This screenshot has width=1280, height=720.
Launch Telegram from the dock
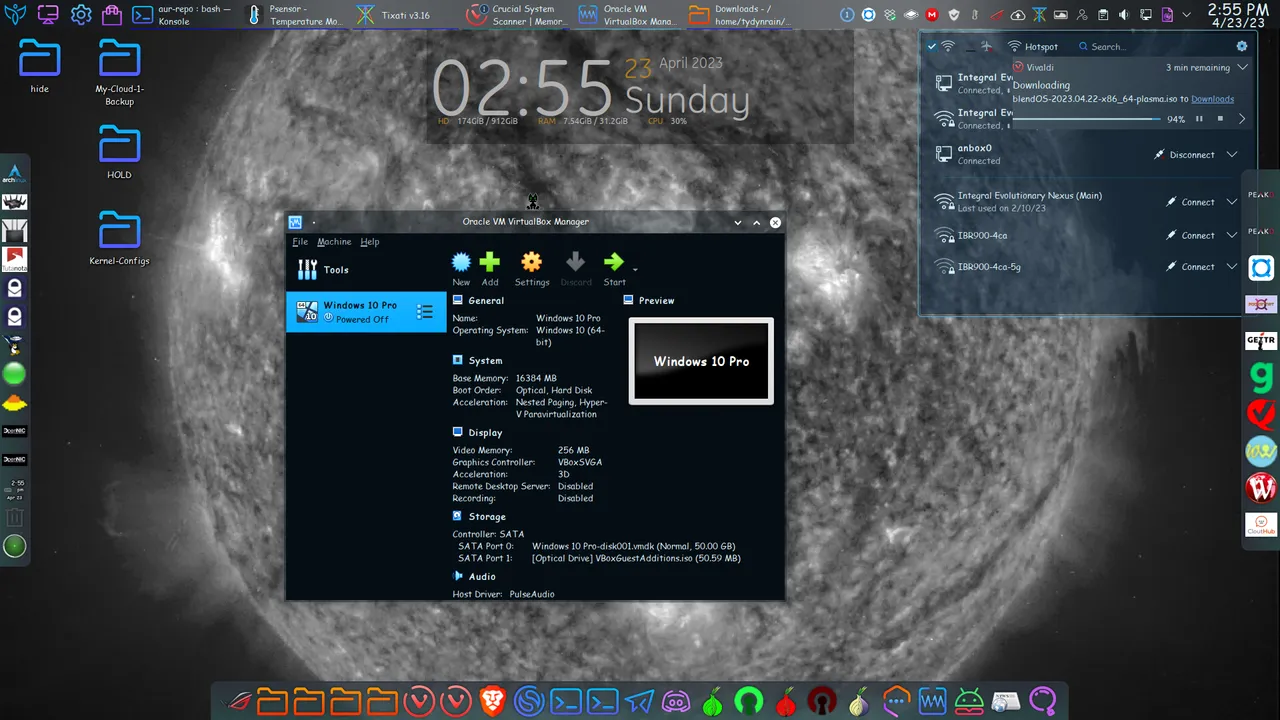[640, 702]
